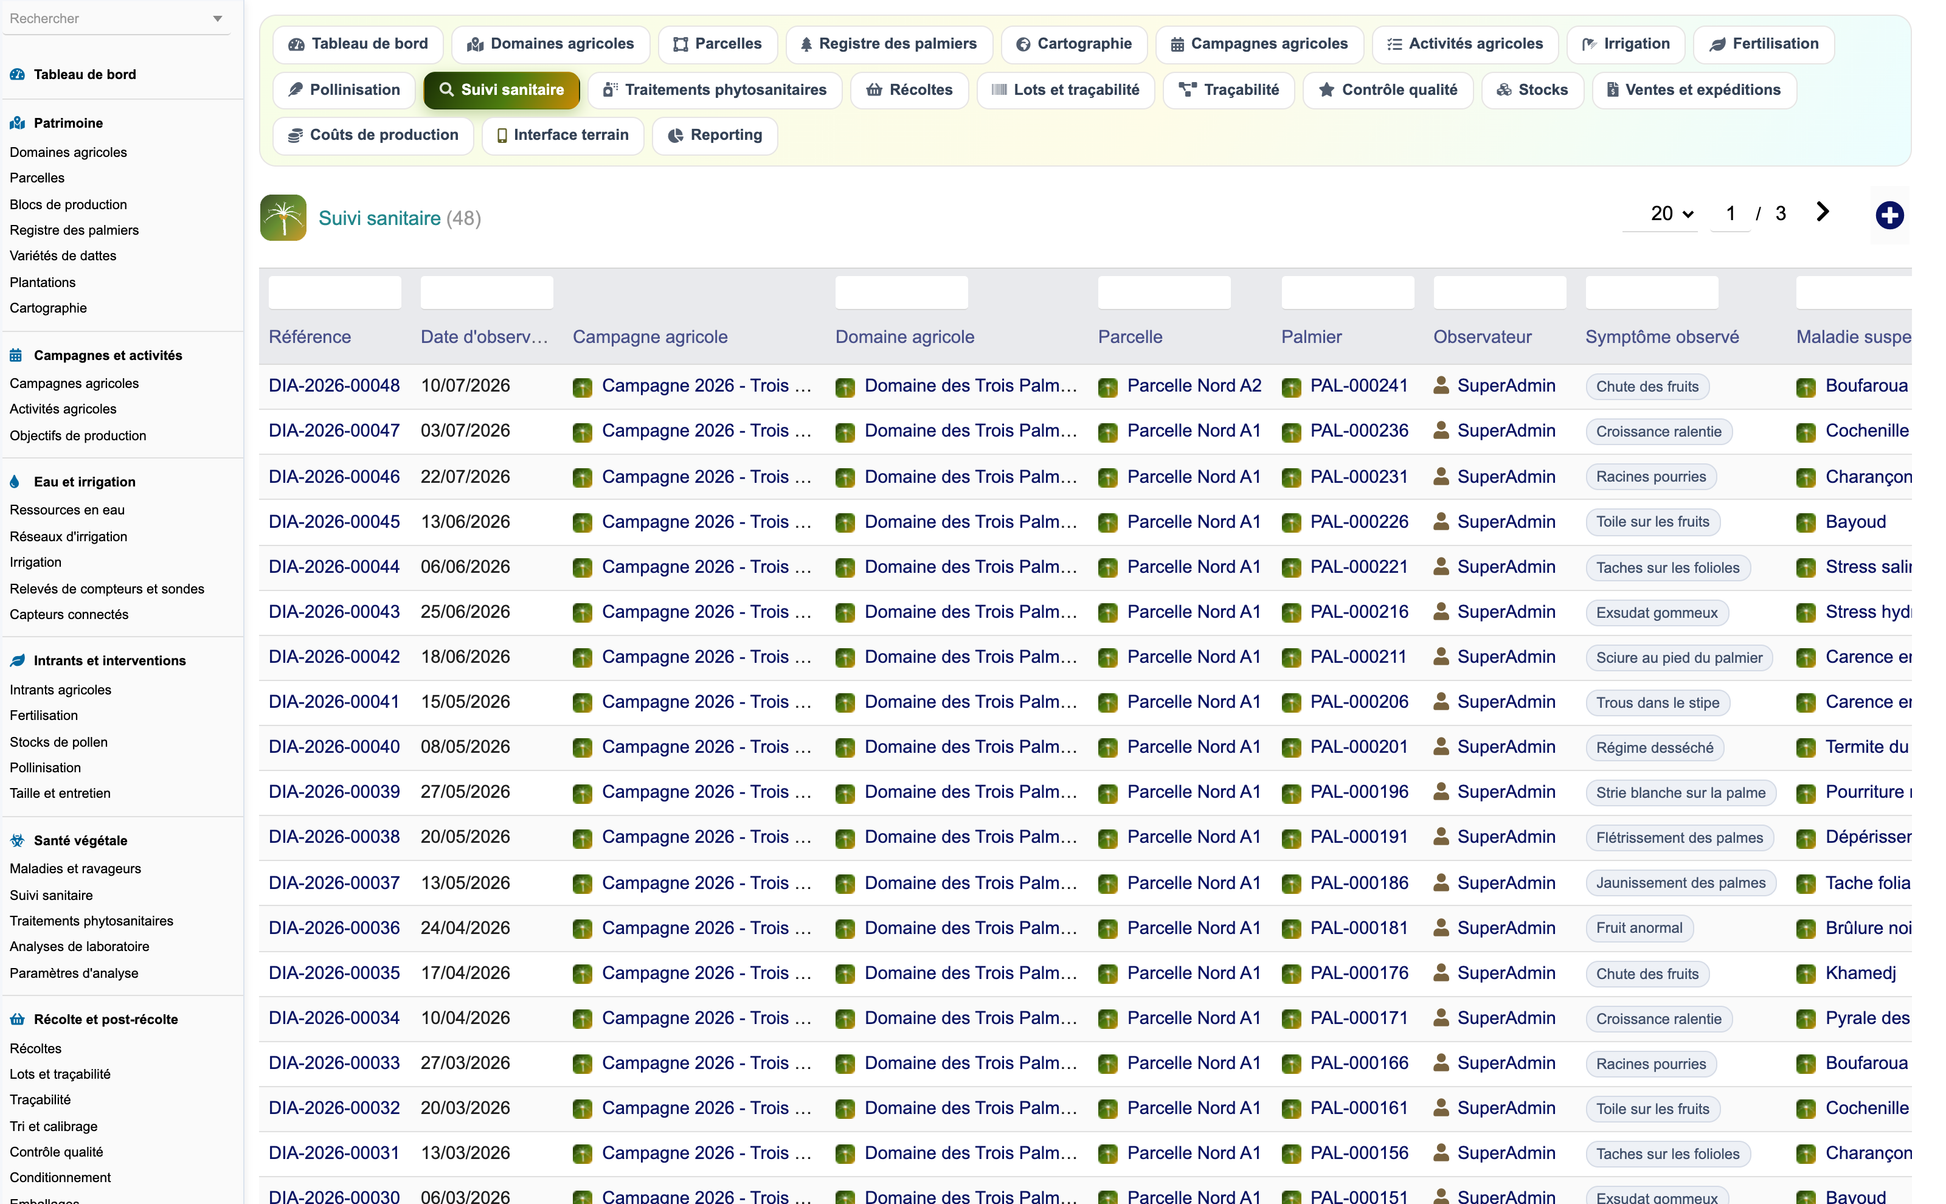Click the Référence filter input field

[x=335, y=292]
